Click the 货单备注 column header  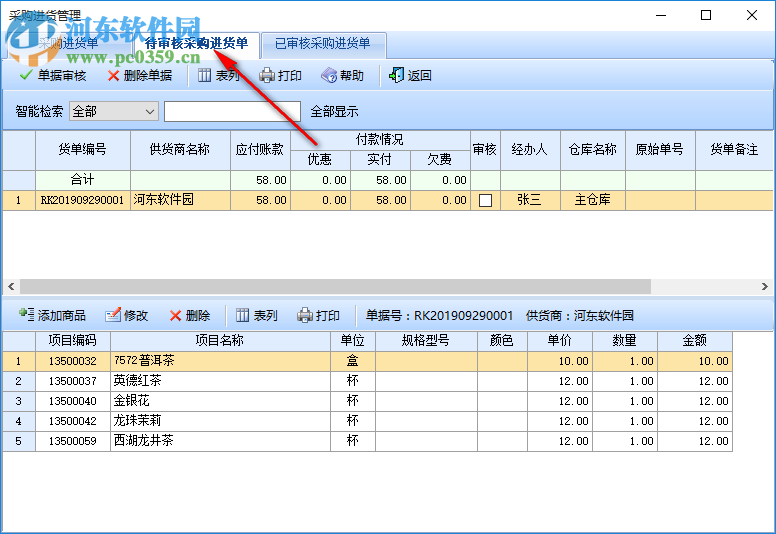click(734, 150)
